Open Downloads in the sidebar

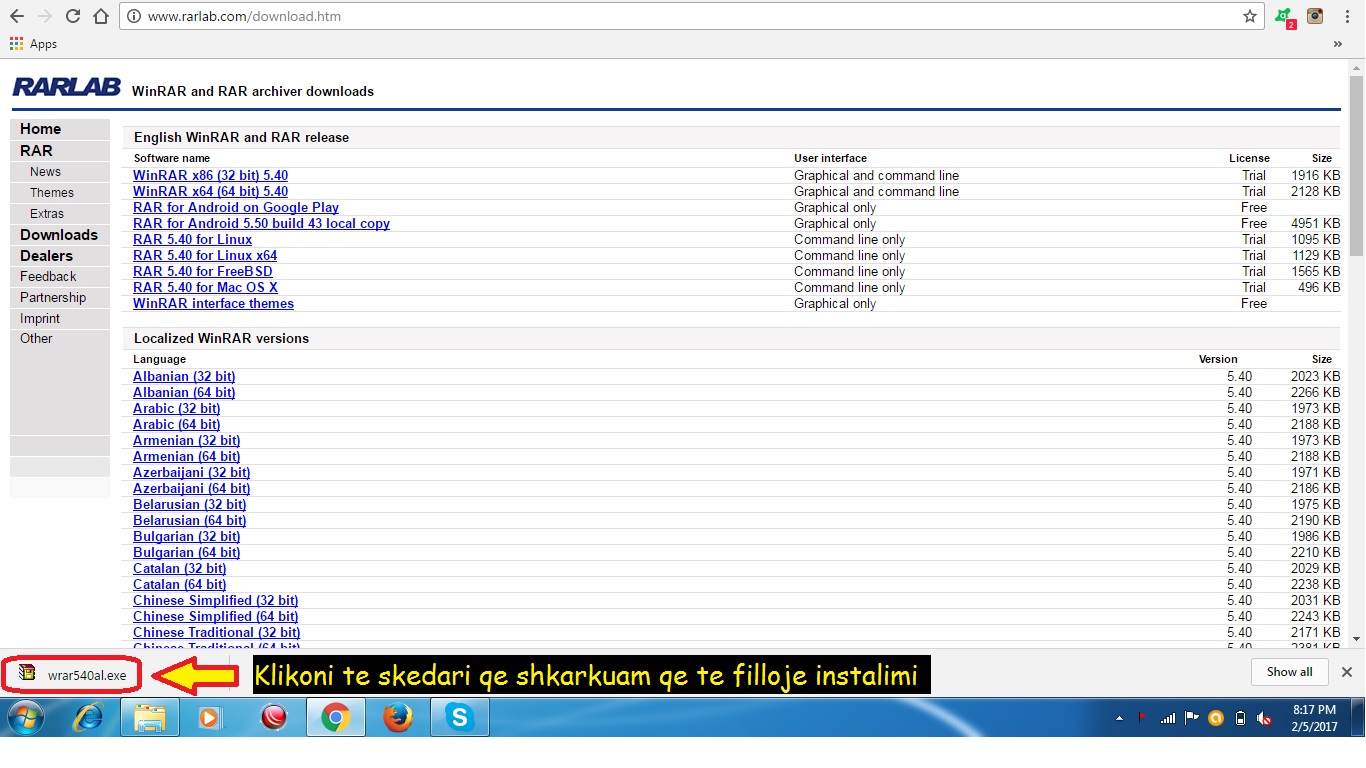click(x=60, y=235)
